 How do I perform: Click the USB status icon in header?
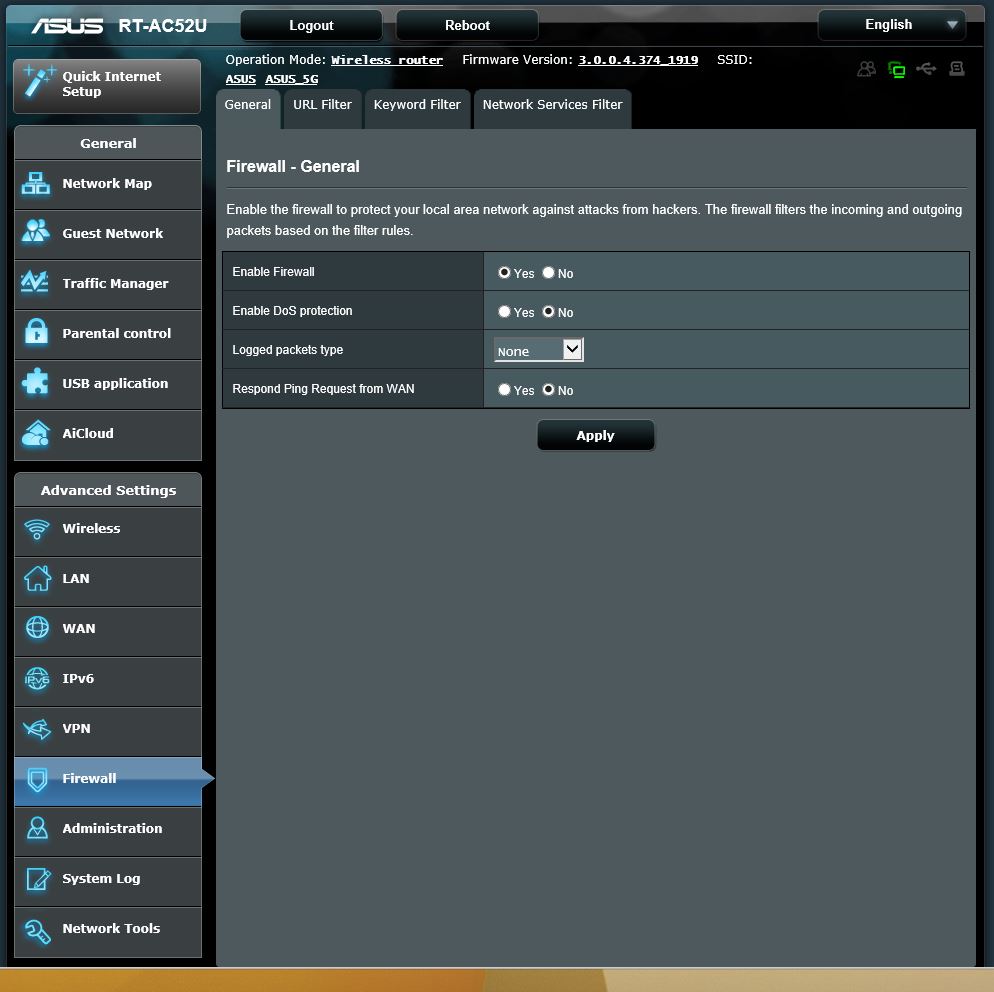(x=926, y=68)
